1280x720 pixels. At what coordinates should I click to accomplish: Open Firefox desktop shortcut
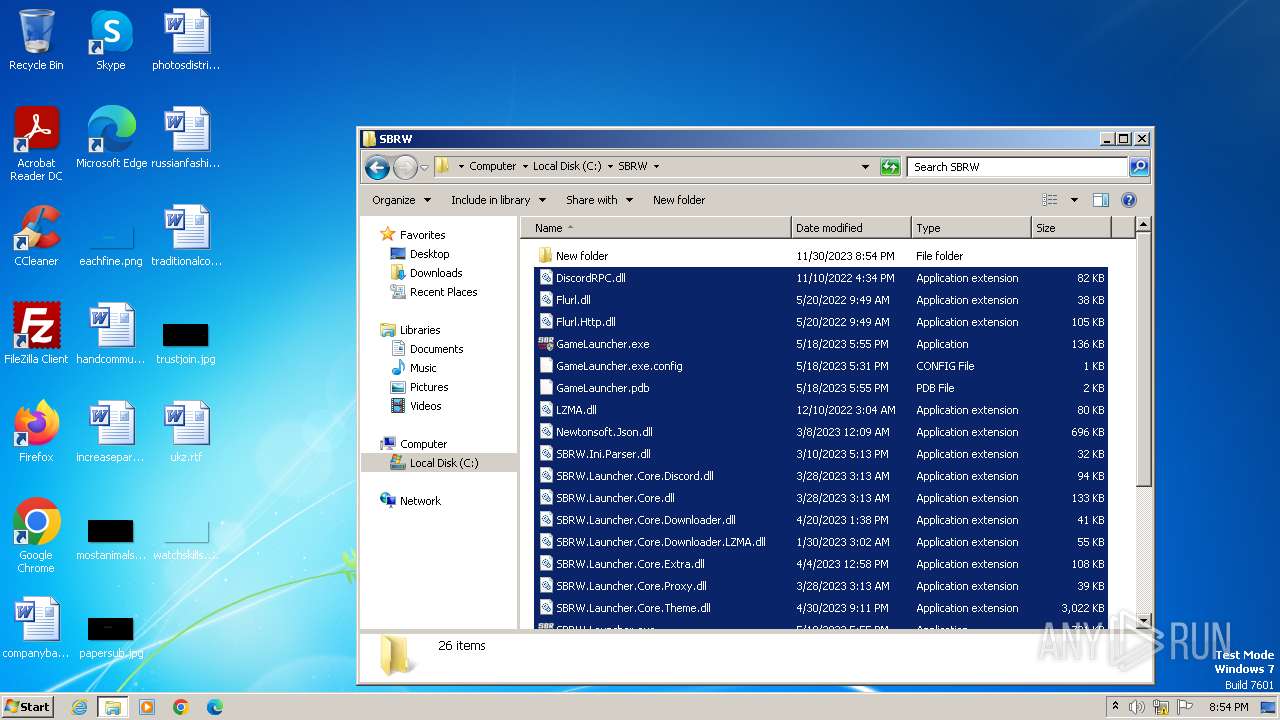tap(36, 432)
